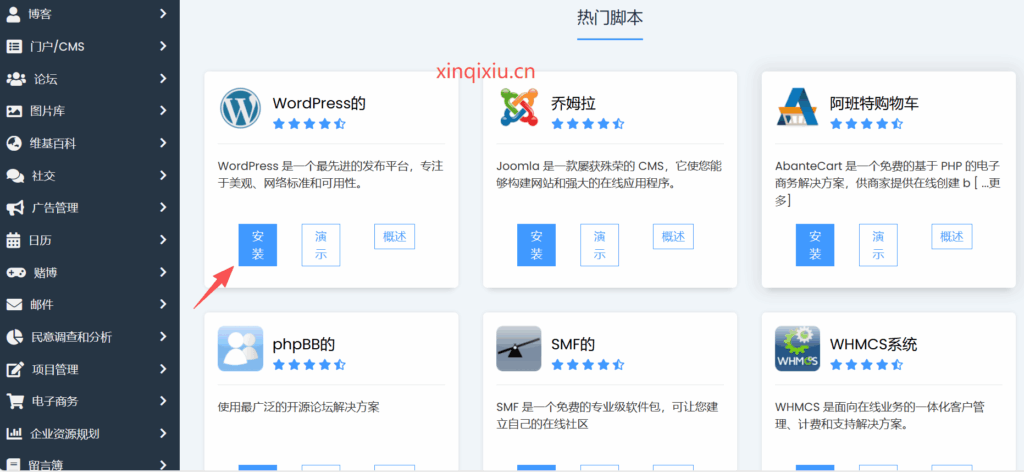Select 邮件 in the sidebar
1024x472 pixels.
[x=42, y=304]
